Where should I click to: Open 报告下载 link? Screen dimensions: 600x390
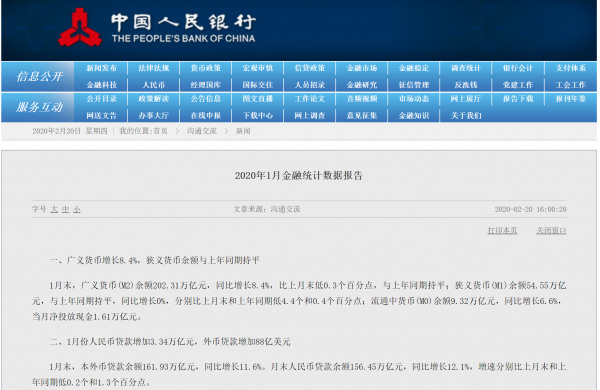(x=518, y=99)
